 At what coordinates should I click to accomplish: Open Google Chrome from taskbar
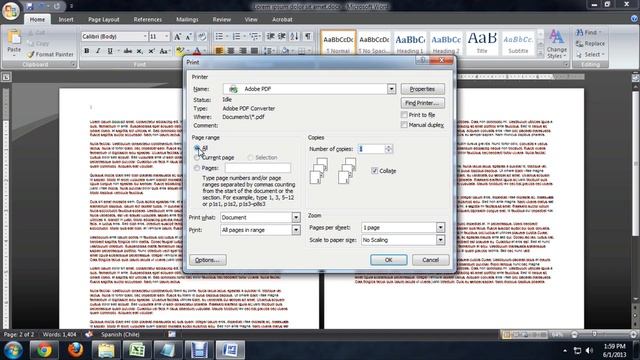pyautogui.click(x=44, y=350)
